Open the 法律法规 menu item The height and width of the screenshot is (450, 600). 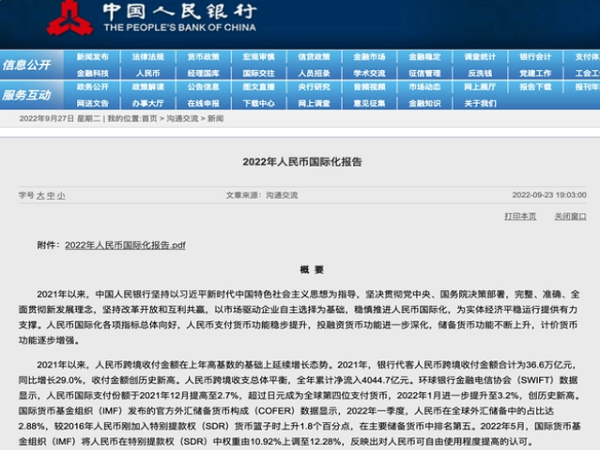click(x=148, y=57)
